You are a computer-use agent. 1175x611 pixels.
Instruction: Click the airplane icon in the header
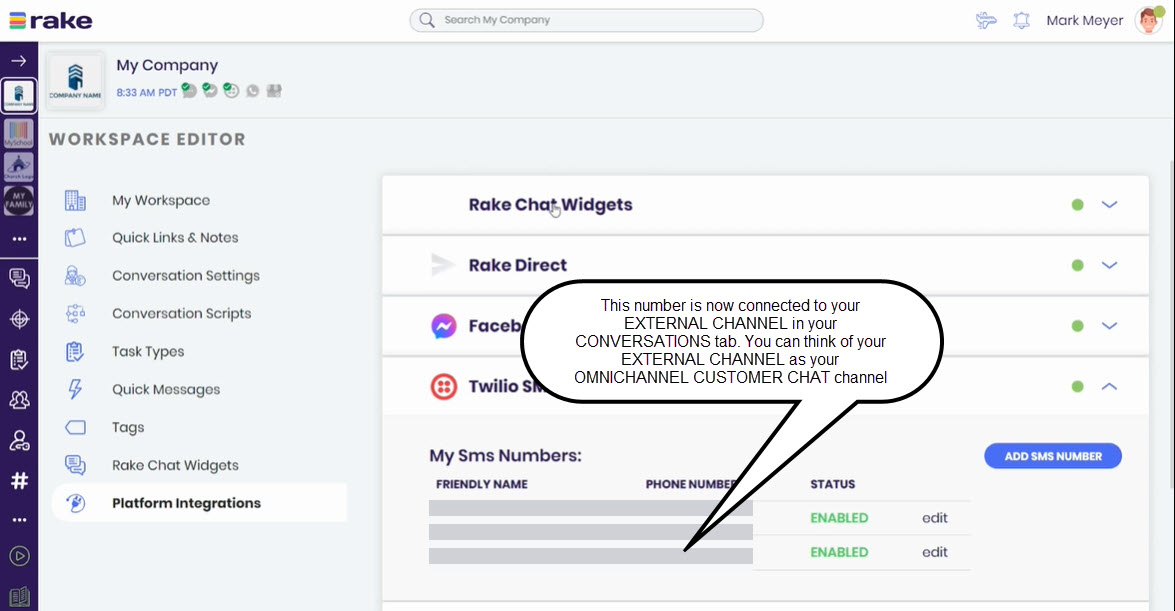986,20
